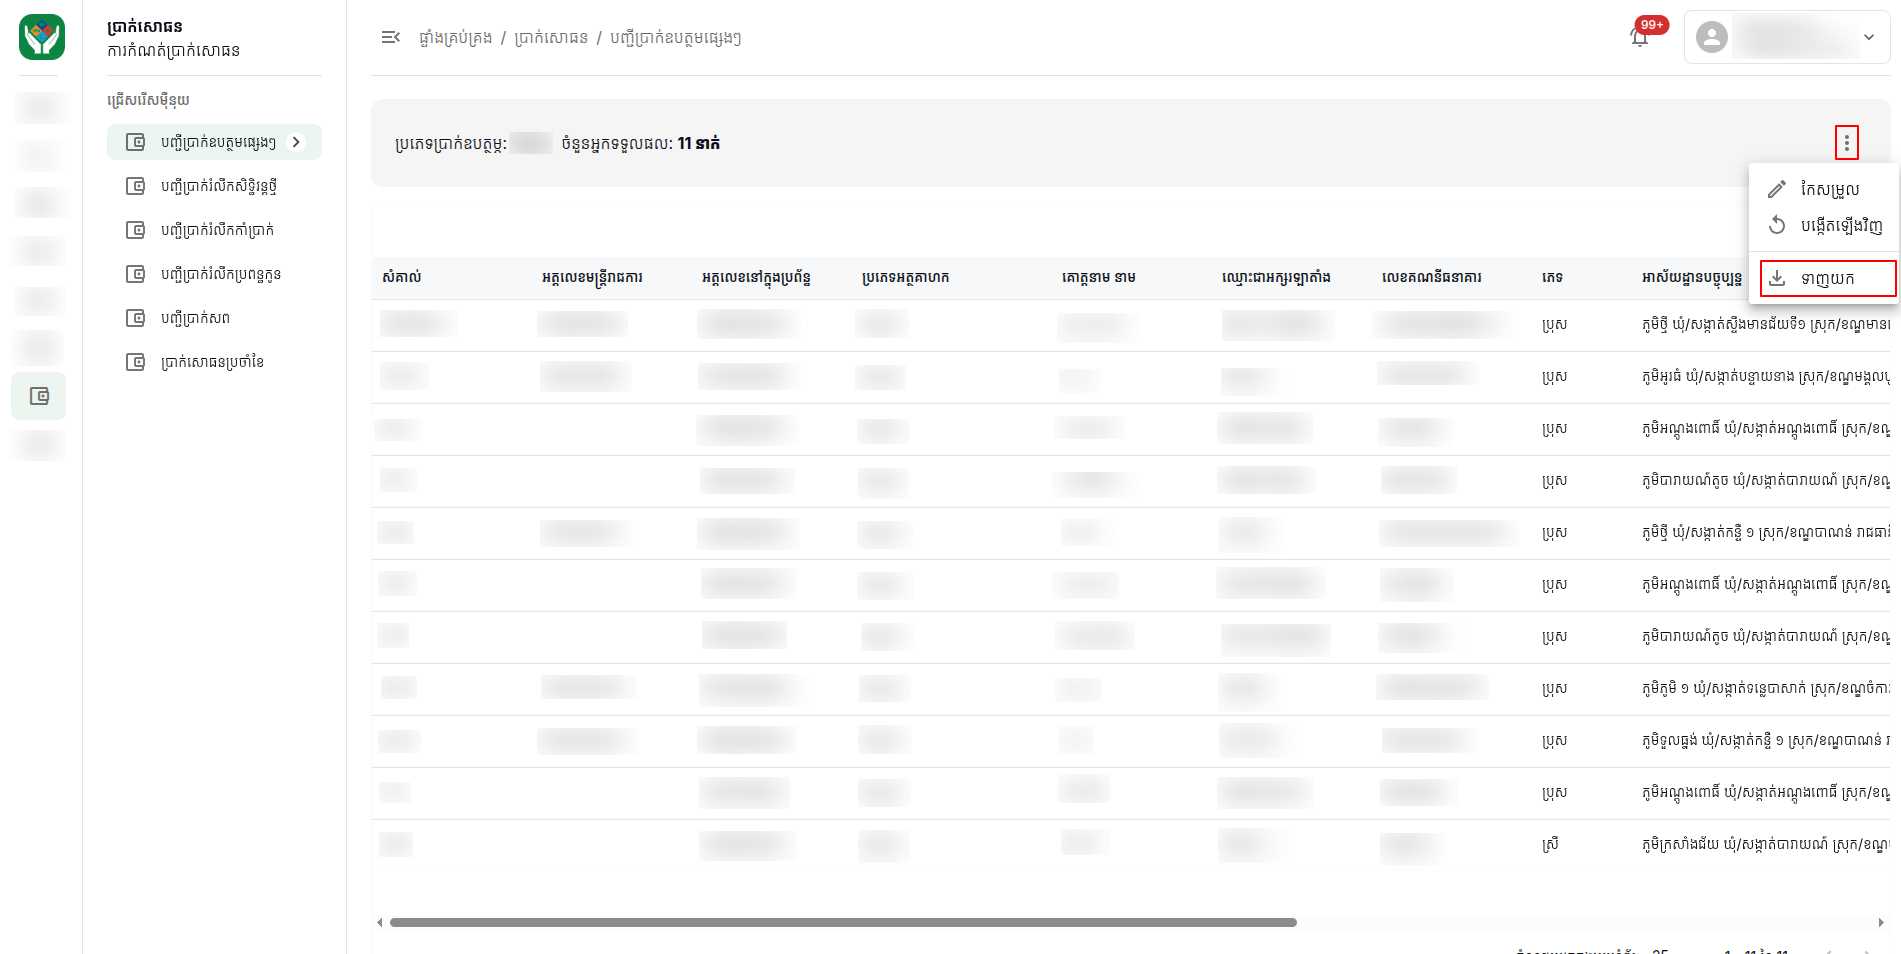Viewport: 1901px width, 954px height.
Task: Open sidebar item ប្រាក់សោធនប្រចាំខែ
Action: (214, 362)
